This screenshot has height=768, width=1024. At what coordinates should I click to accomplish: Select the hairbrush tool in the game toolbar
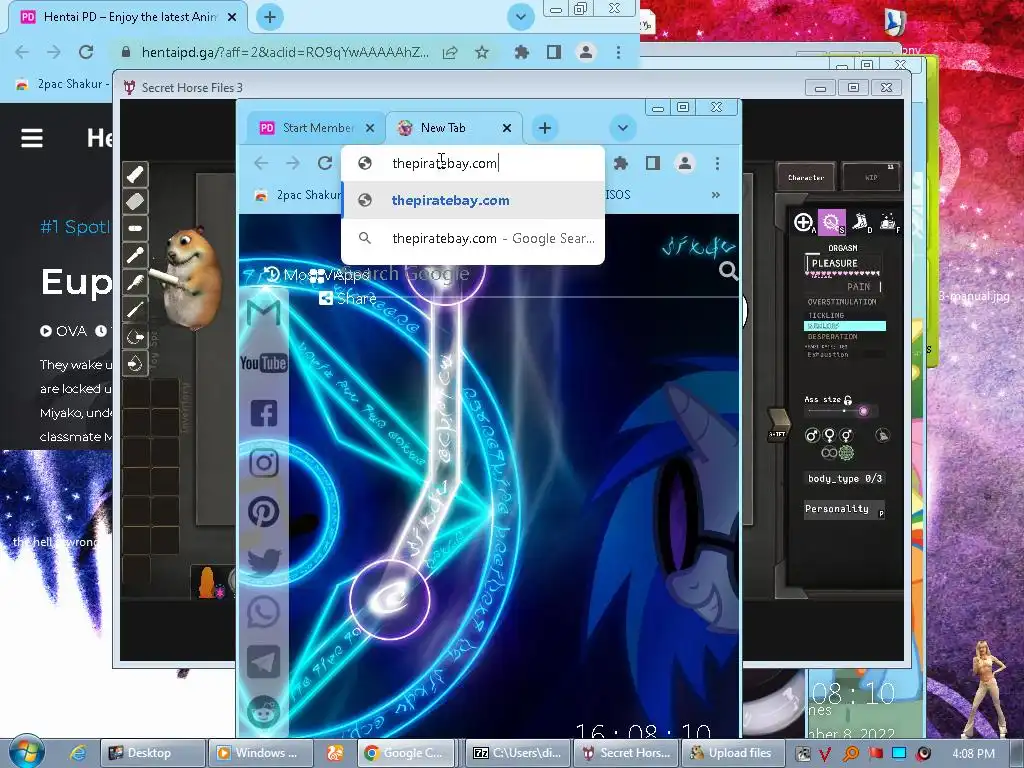click(135, 282)
